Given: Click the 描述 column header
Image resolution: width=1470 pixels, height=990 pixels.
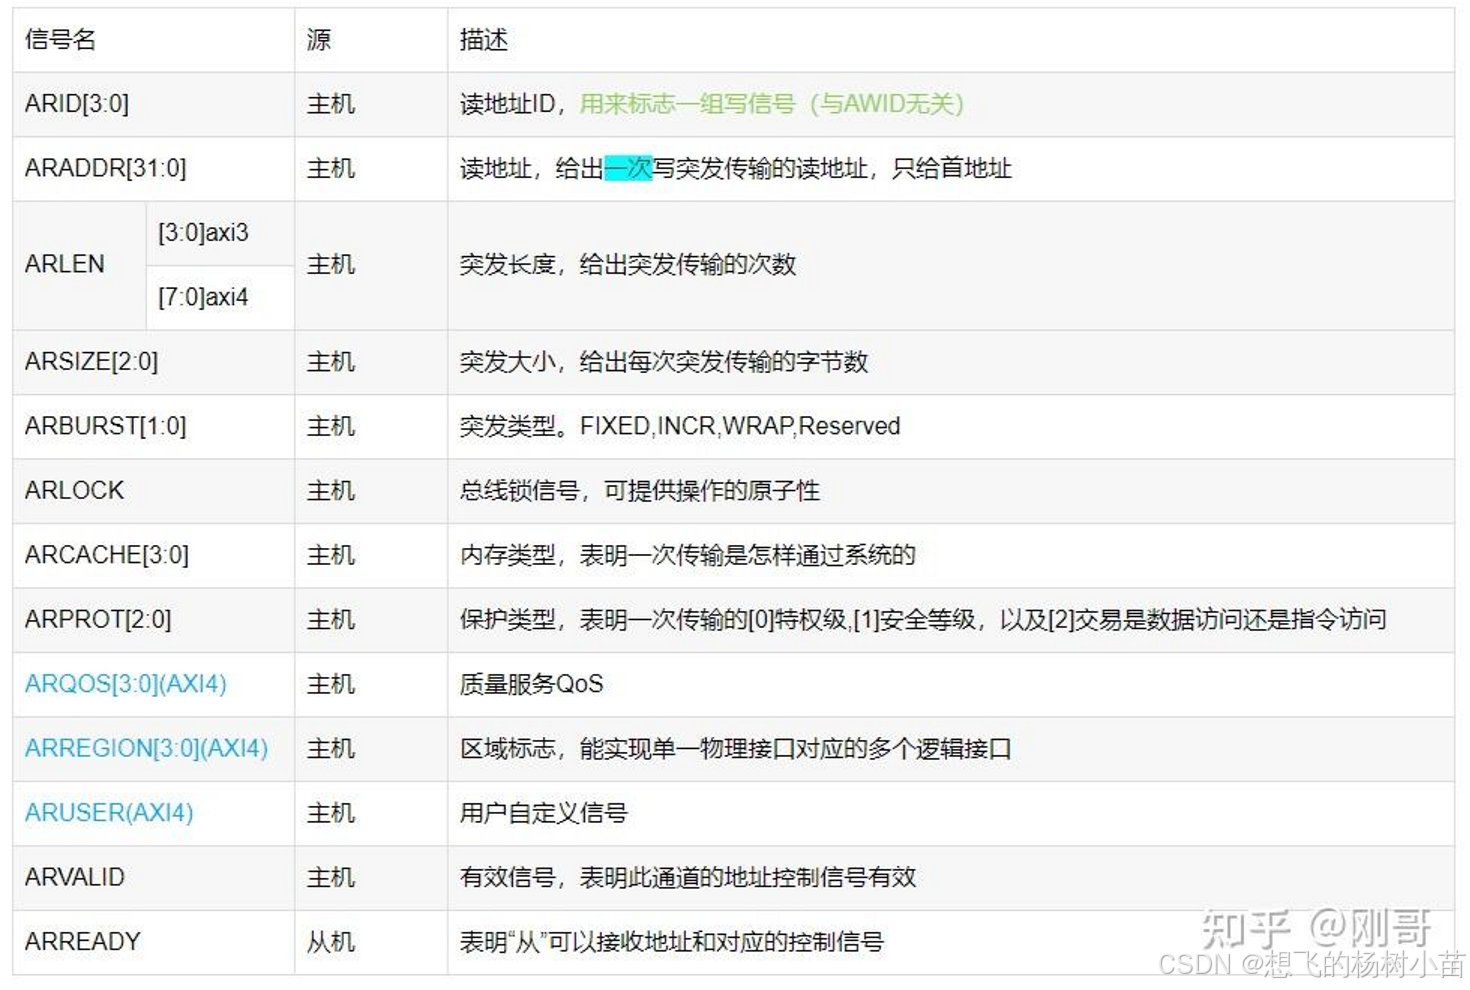Looking at the screenshot, I should pos(481,39).
